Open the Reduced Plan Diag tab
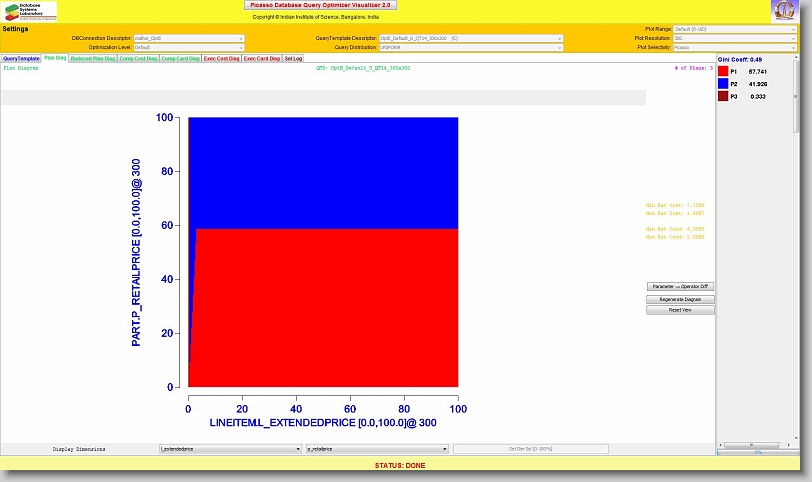This screenshot has height=482, width=812. tap(92, 59)
